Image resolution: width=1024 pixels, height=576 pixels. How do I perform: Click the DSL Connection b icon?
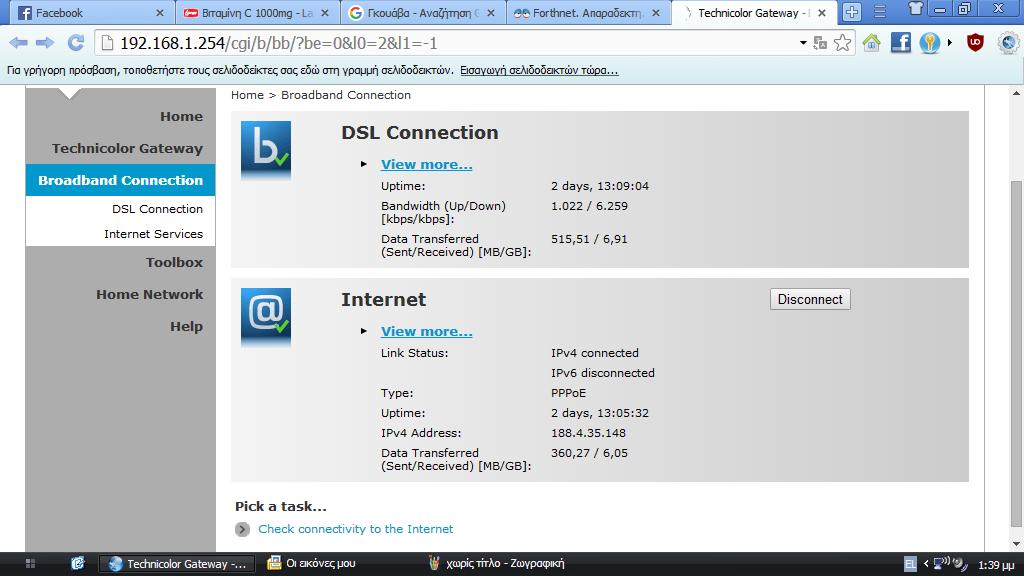(x=266, y=150)
